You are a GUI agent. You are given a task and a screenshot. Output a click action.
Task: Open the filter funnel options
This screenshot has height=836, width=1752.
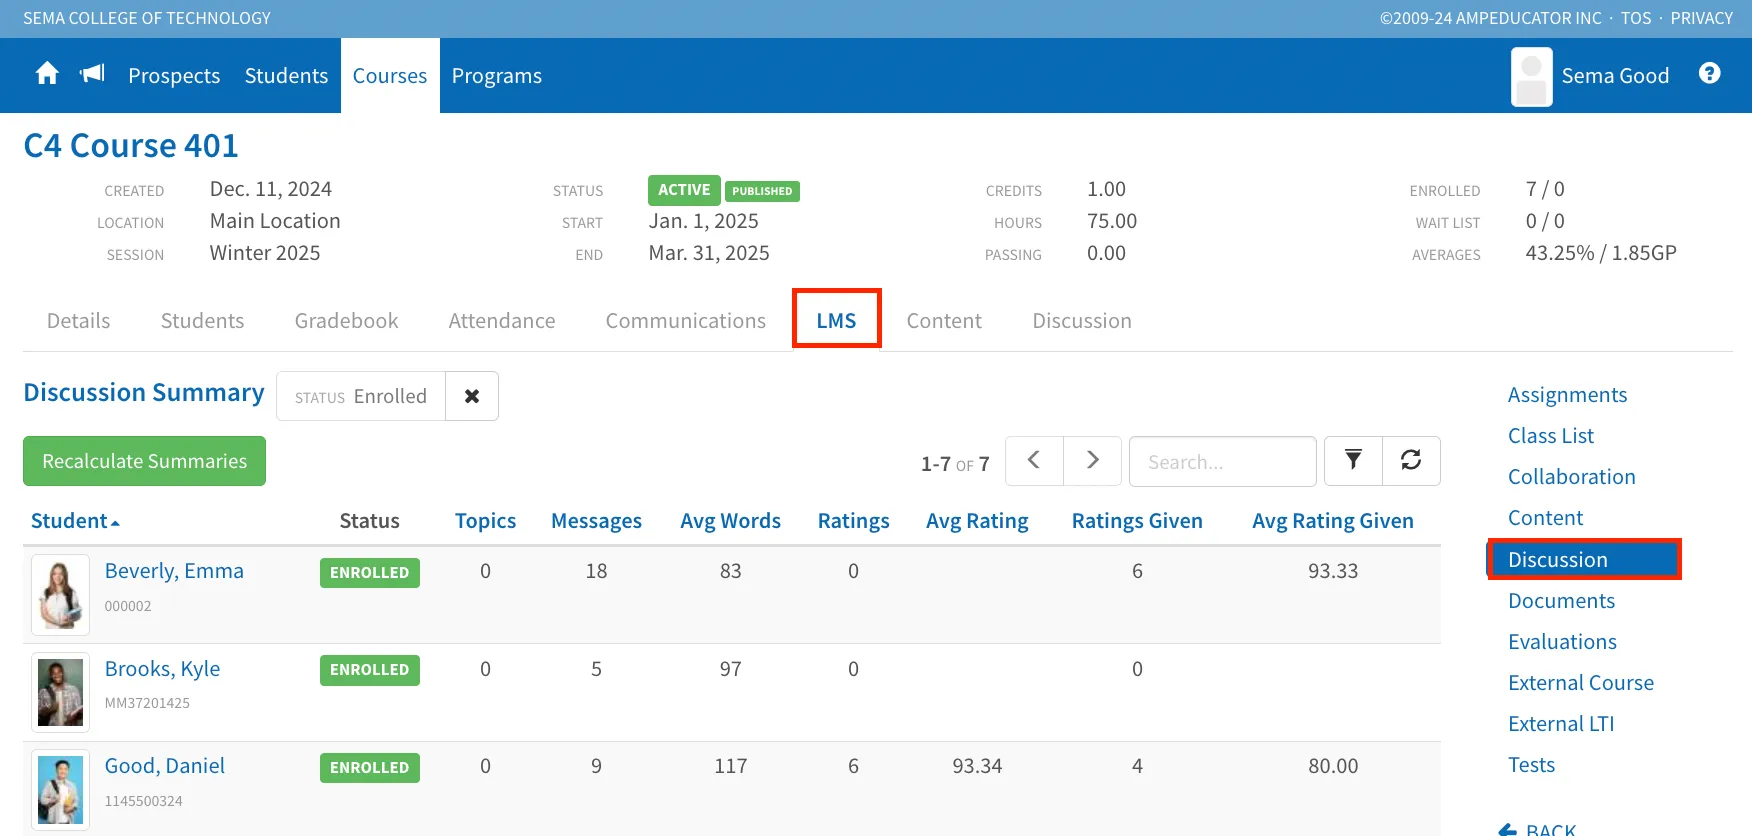(x=1353, y=461)
